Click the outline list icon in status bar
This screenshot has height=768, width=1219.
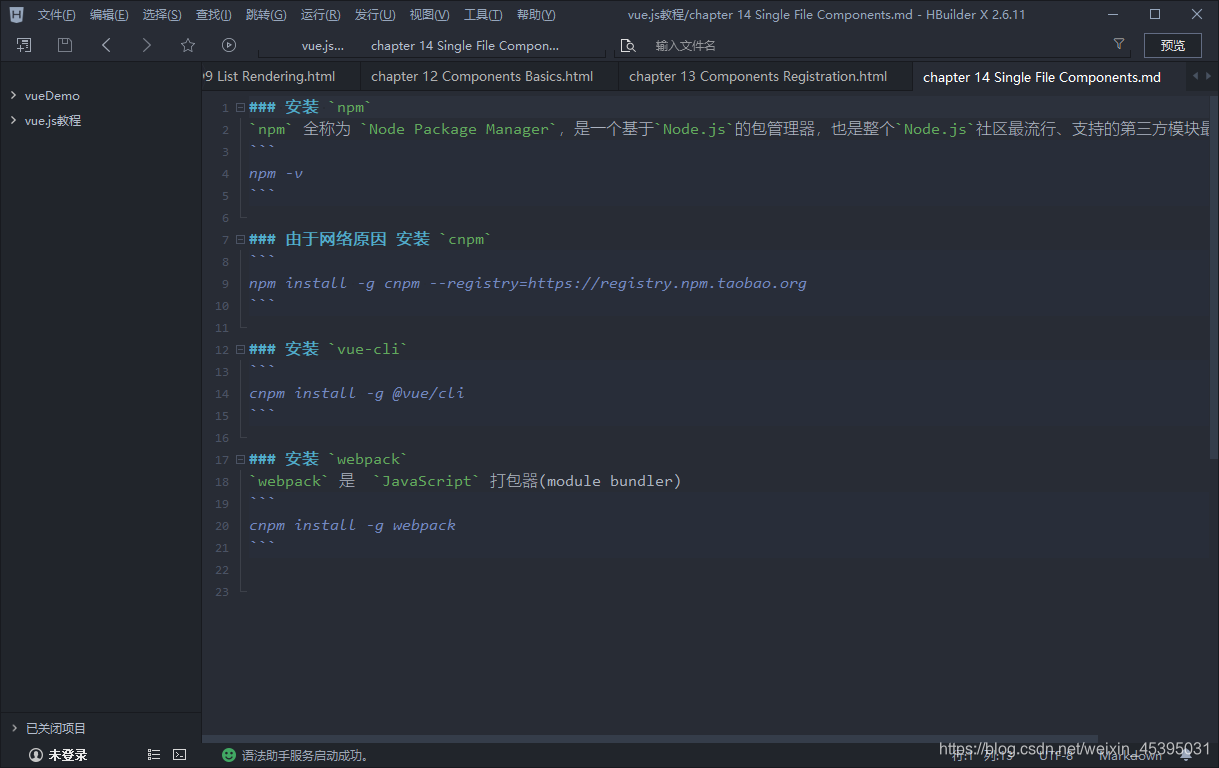(x=153, y=755)
